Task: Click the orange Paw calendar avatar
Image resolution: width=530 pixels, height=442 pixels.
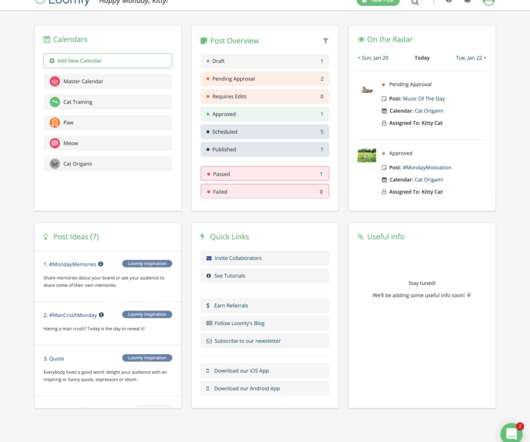Action: pyautogui.click(x=55, y=122)
